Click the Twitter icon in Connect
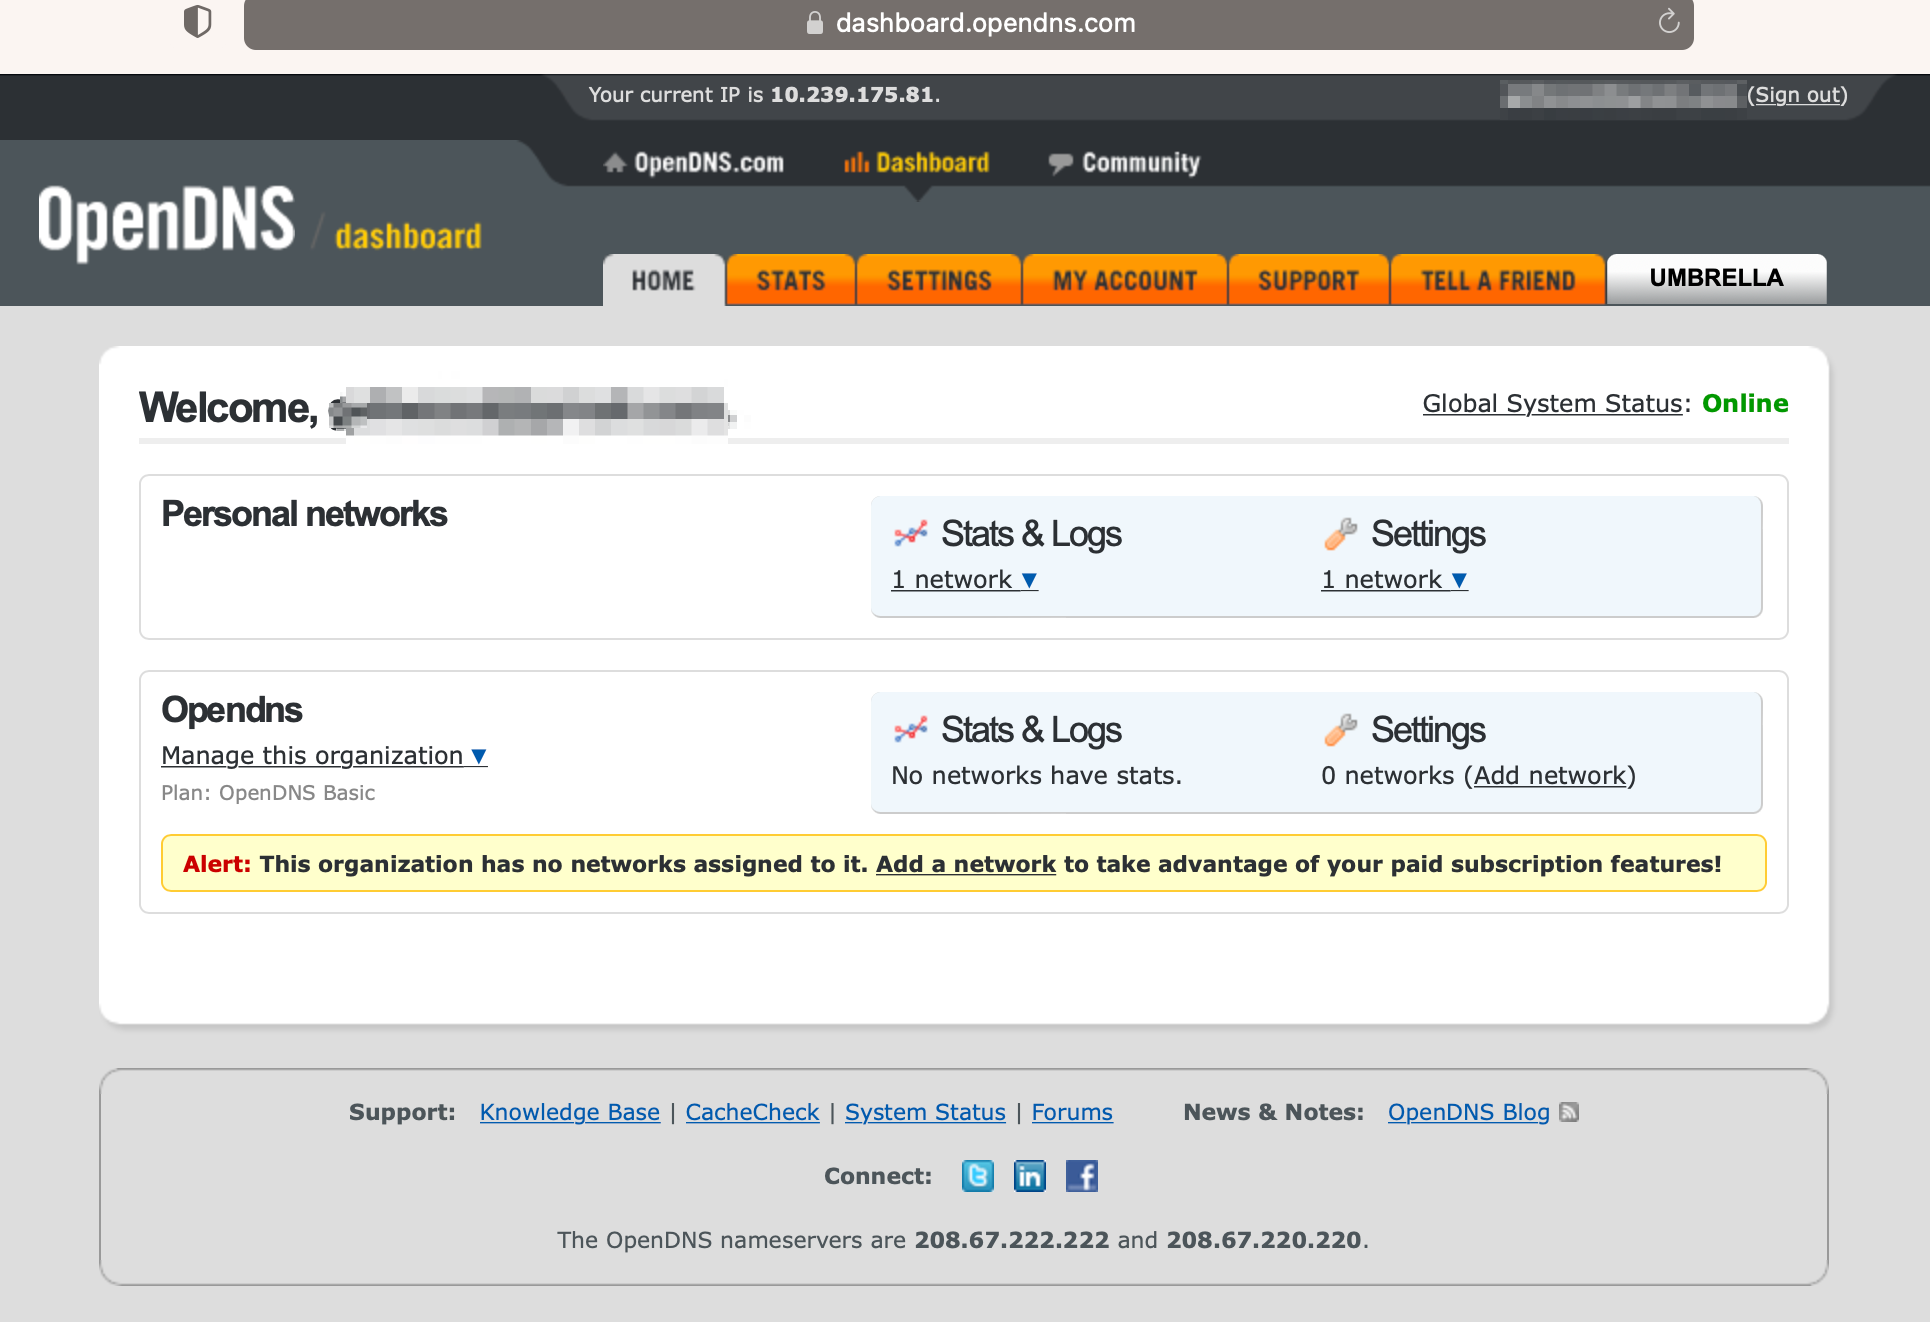The width and height of the screenshot is (1930, 1322). (978, 1176)
